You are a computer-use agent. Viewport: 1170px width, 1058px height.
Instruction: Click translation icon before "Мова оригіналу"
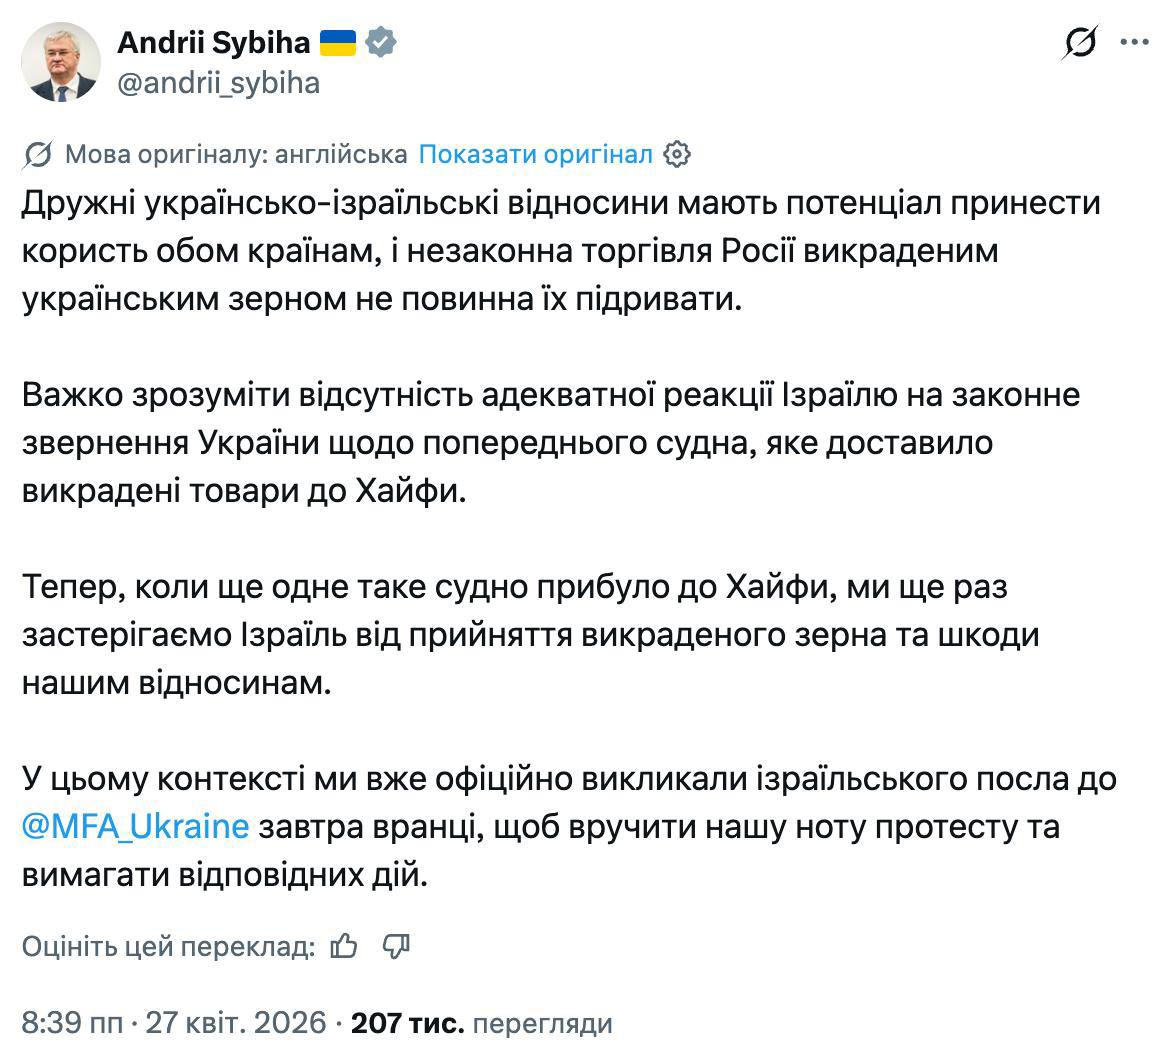pos(37,155)
